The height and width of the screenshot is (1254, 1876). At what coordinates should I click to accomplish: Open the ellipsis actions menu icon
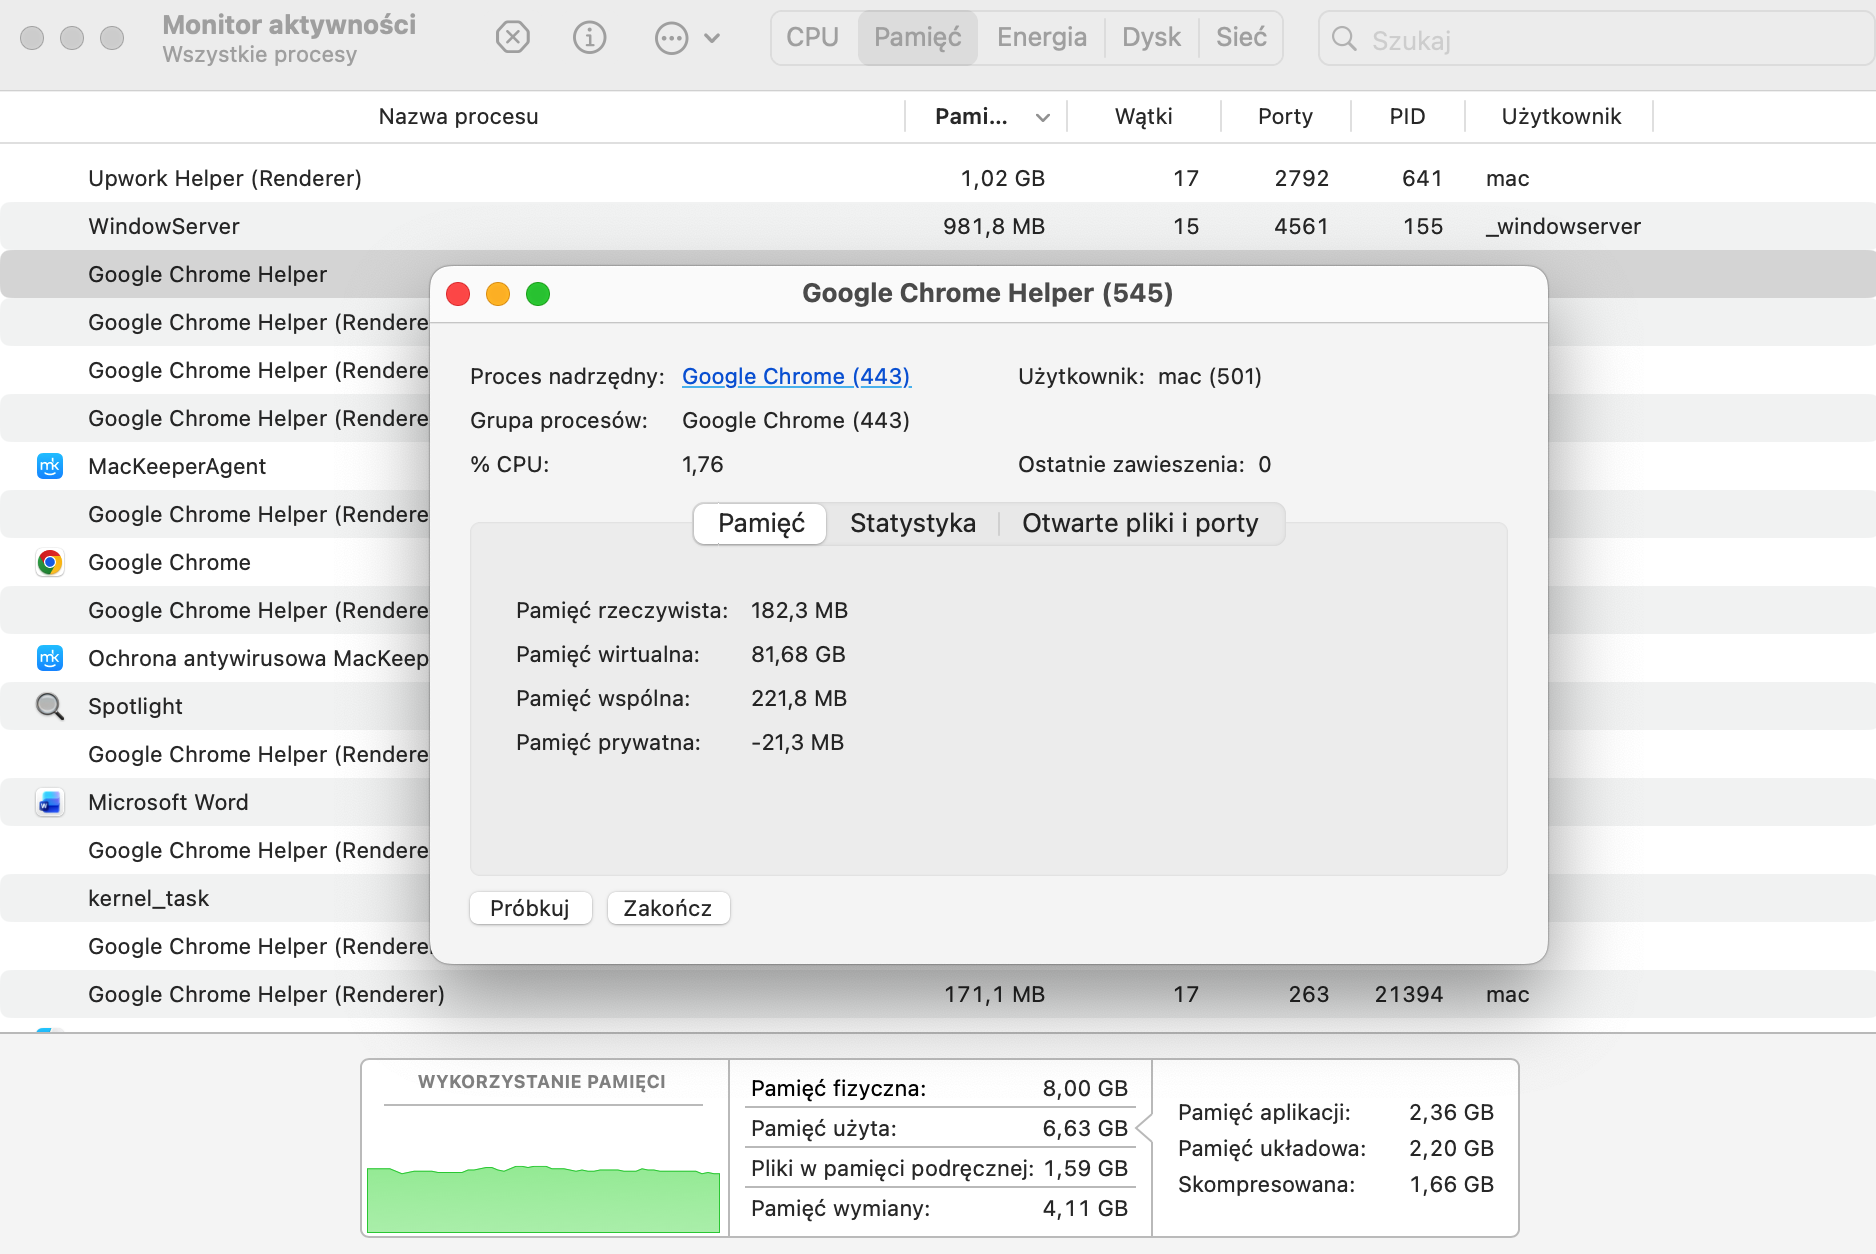click(x=671, y=38)
